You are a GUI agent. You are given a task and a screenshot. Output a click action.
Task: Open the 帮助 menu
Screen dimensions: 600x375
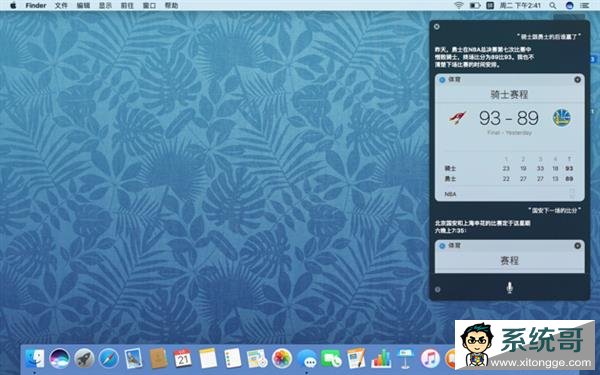pos(171,5)
